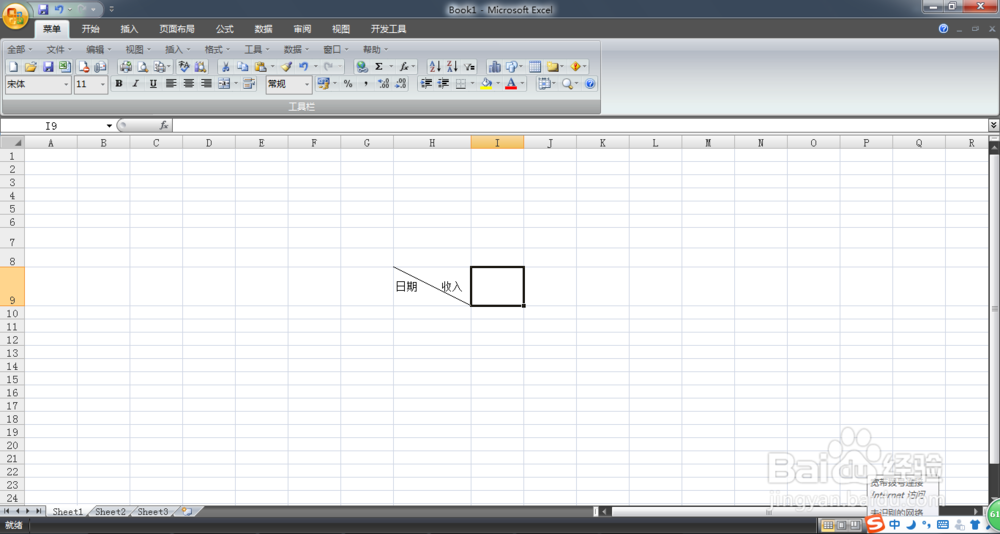Open the font name dropdown 宋体
The image size is (1000, 534).
[66, 84]
